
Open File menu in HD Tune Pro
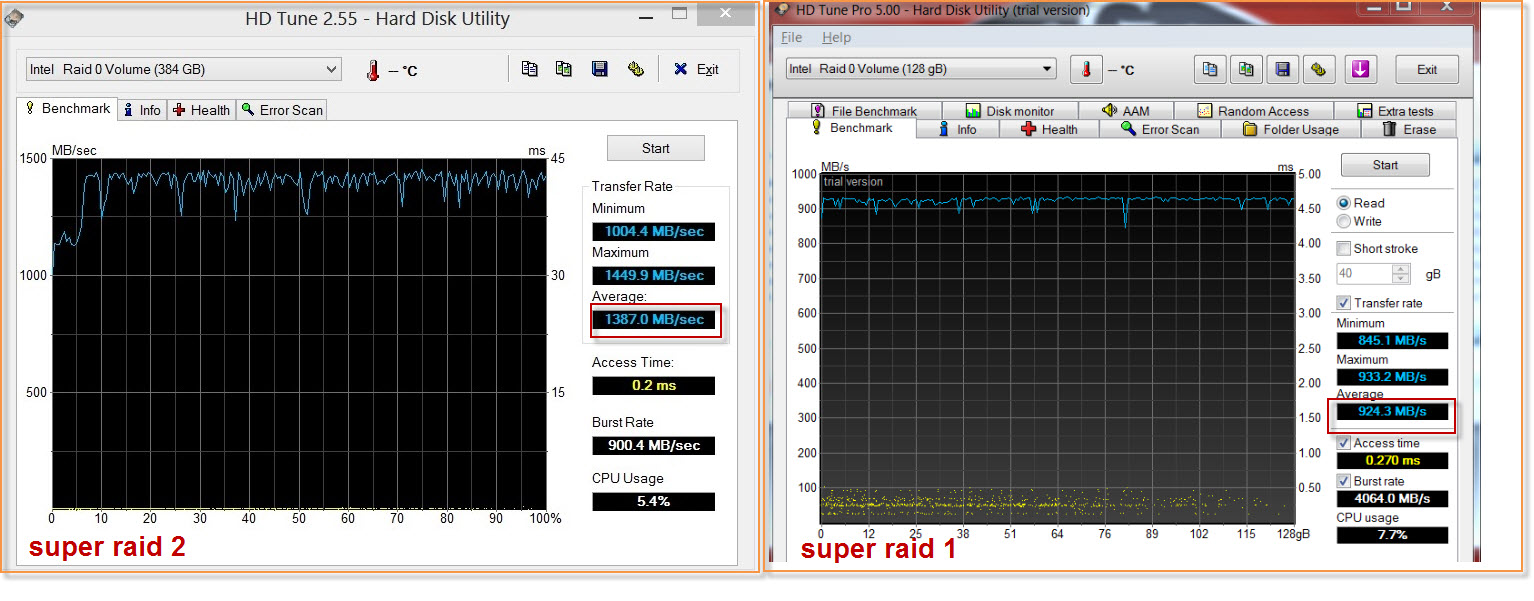791,37
